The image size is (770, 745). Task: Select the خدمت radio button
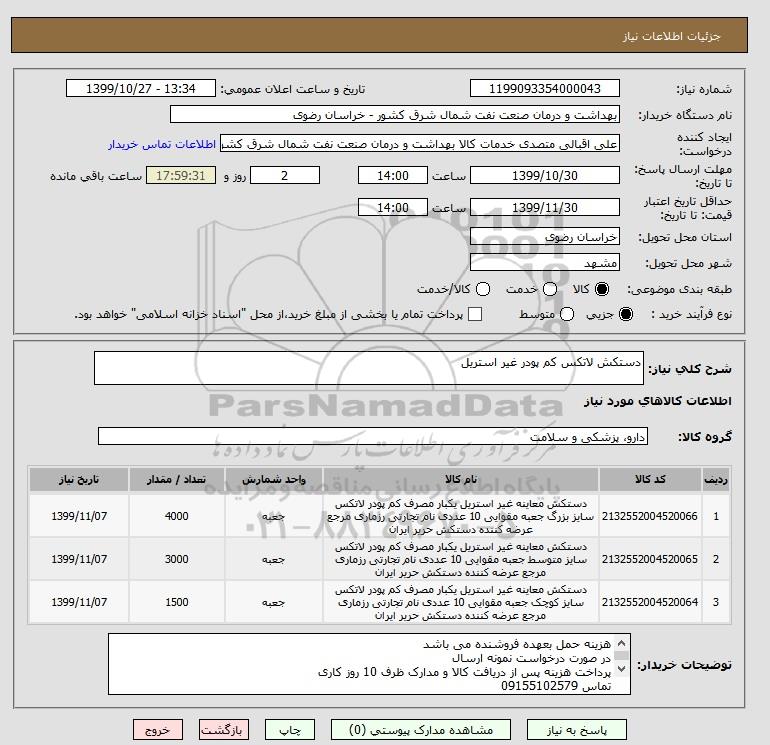click(x=550, y=289)
